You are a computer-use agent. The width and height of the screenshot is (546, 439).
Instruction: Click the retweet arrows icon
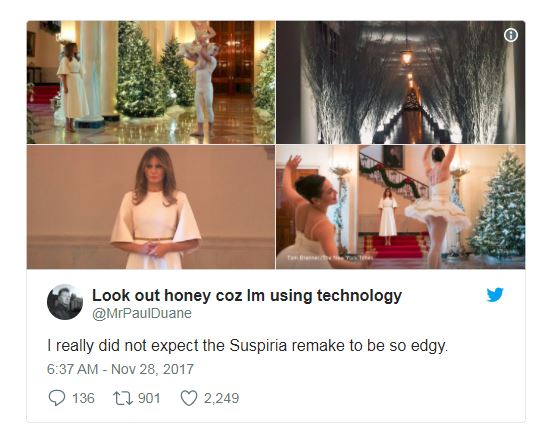pos(123,398)
